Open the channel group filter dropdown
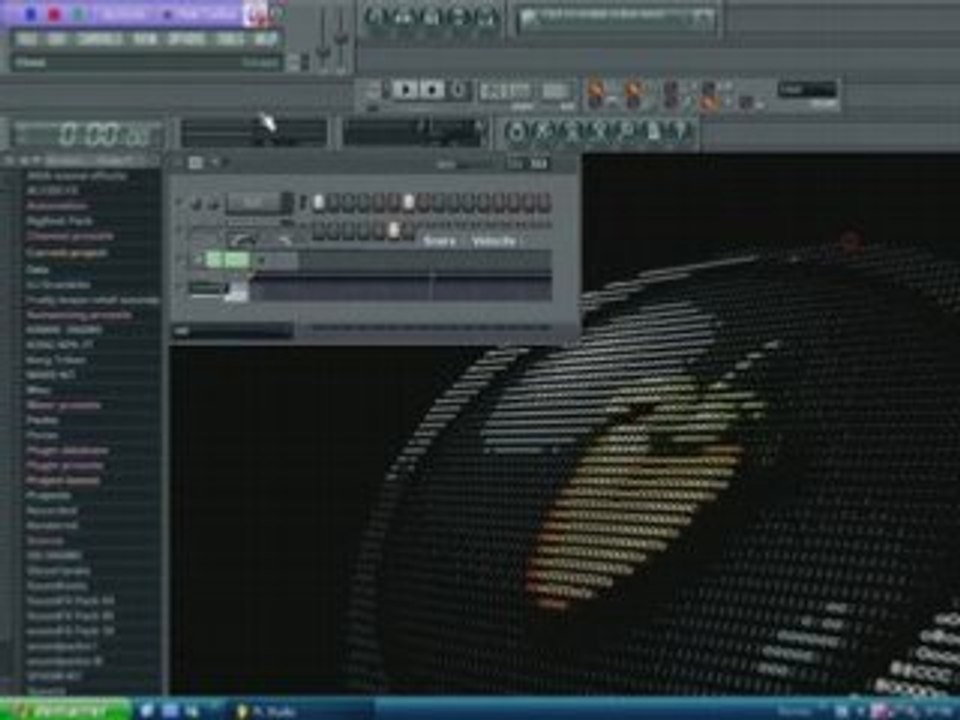The width and height of the screenshot is (960, 720). point(233,331)
